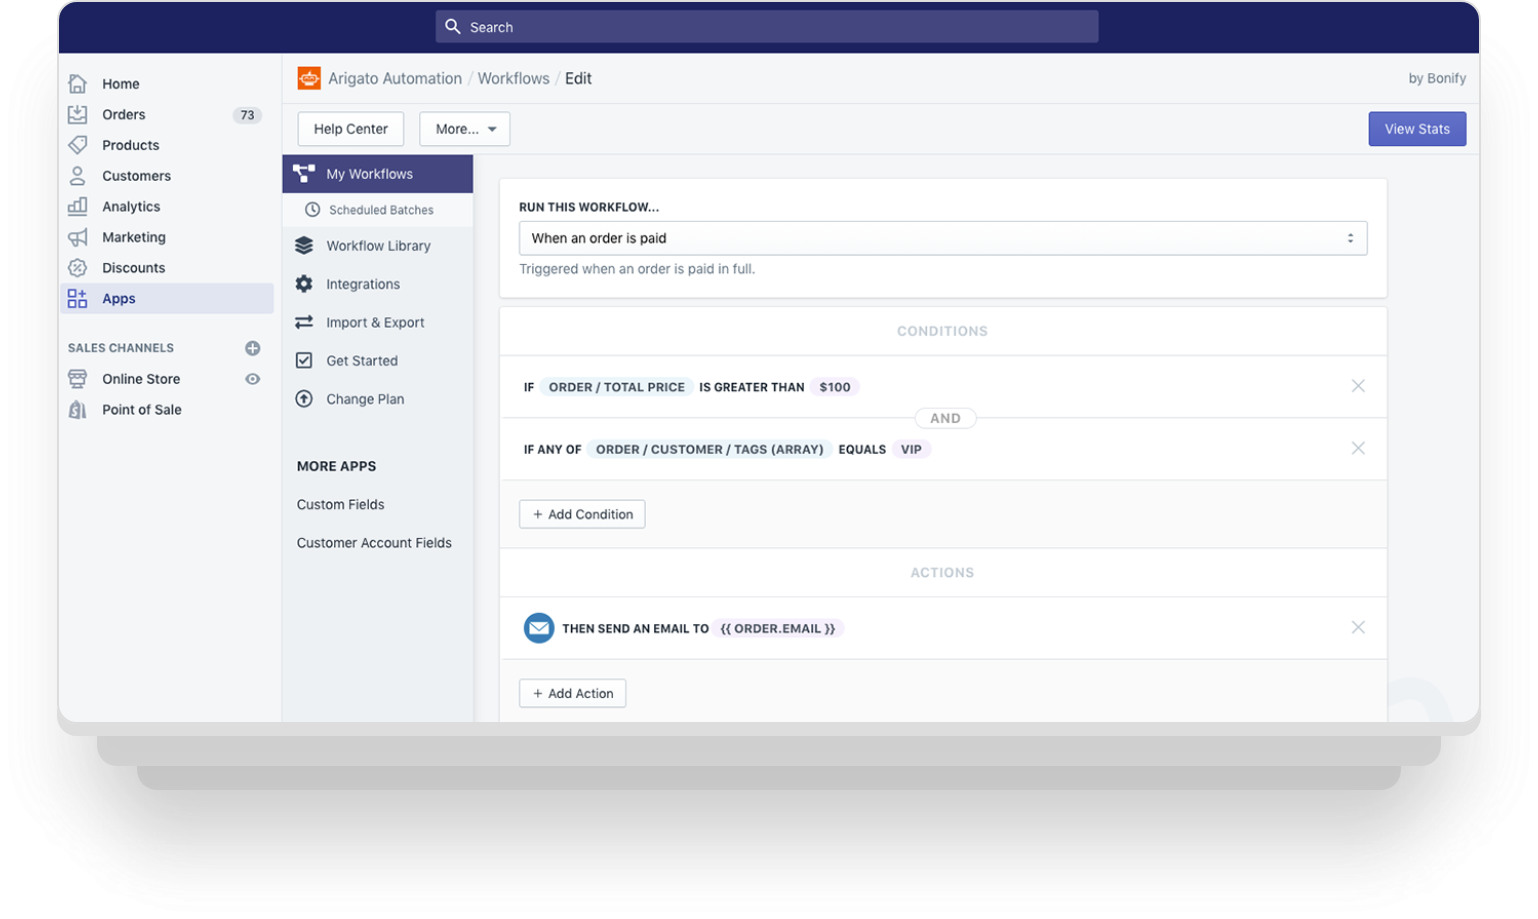Go to Orders in left navigation
The image size is (1538, 919).
(124, 115)
